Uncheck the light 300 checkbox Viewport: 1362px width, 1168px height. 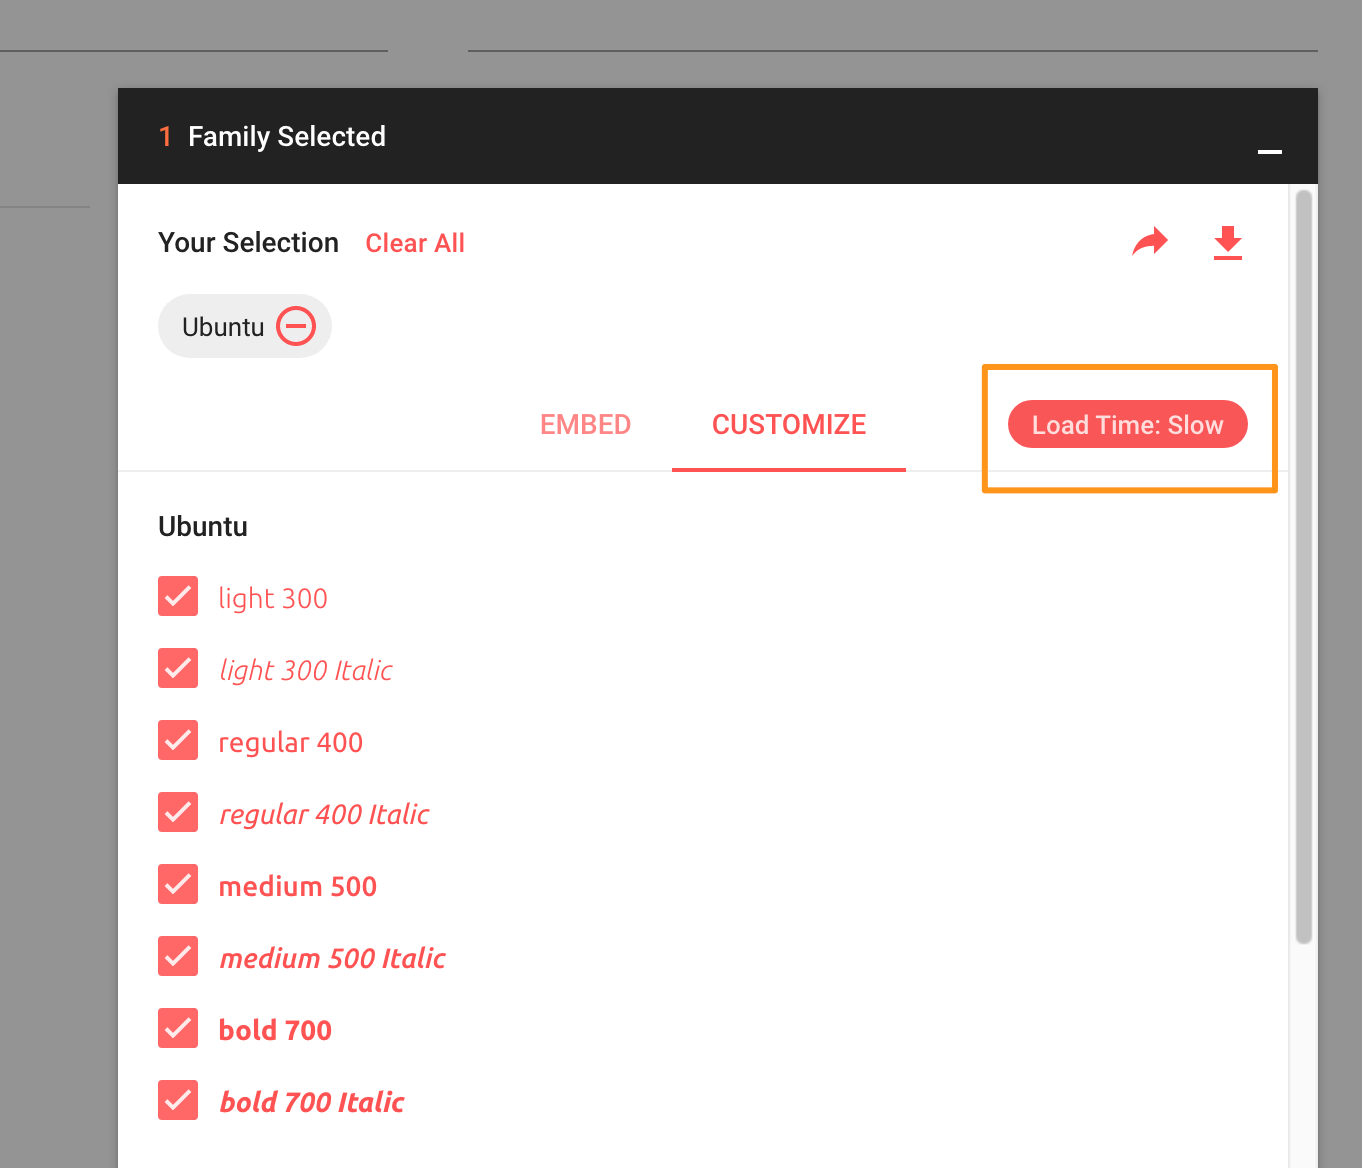(178, 596)
